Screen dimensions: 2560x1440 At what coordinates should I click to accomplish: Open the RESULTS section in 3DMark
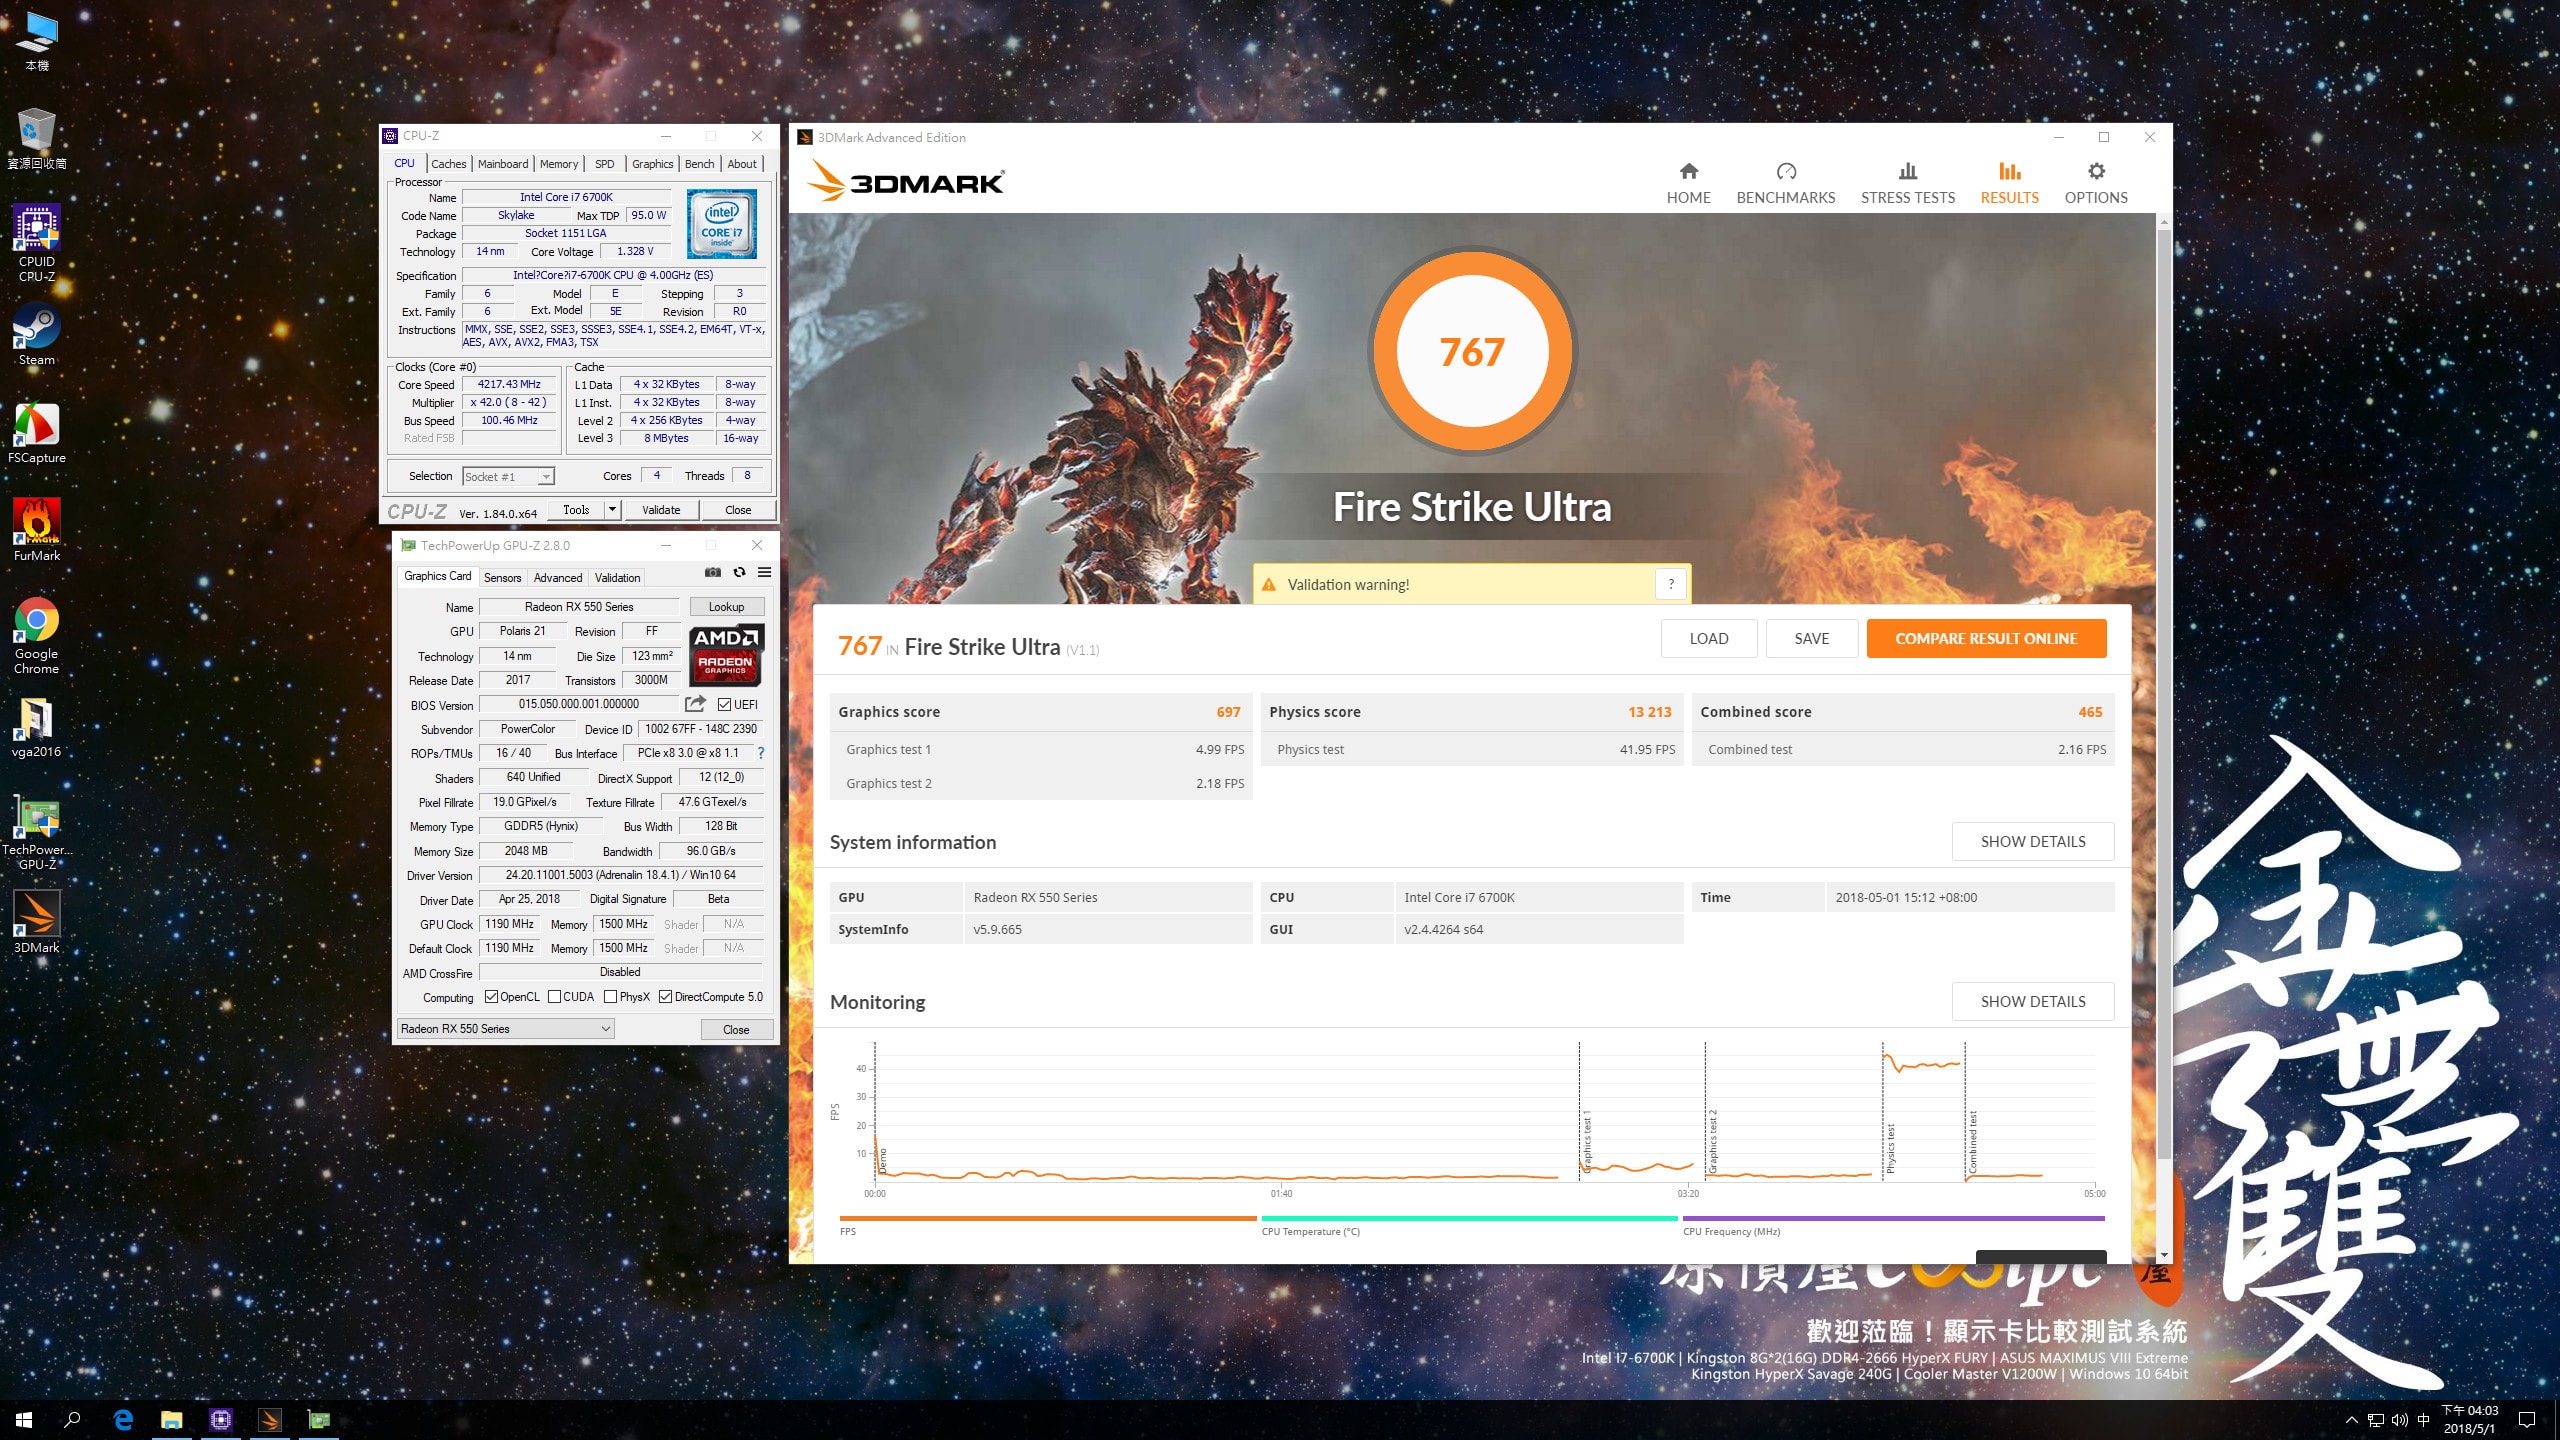(2009, 183)
